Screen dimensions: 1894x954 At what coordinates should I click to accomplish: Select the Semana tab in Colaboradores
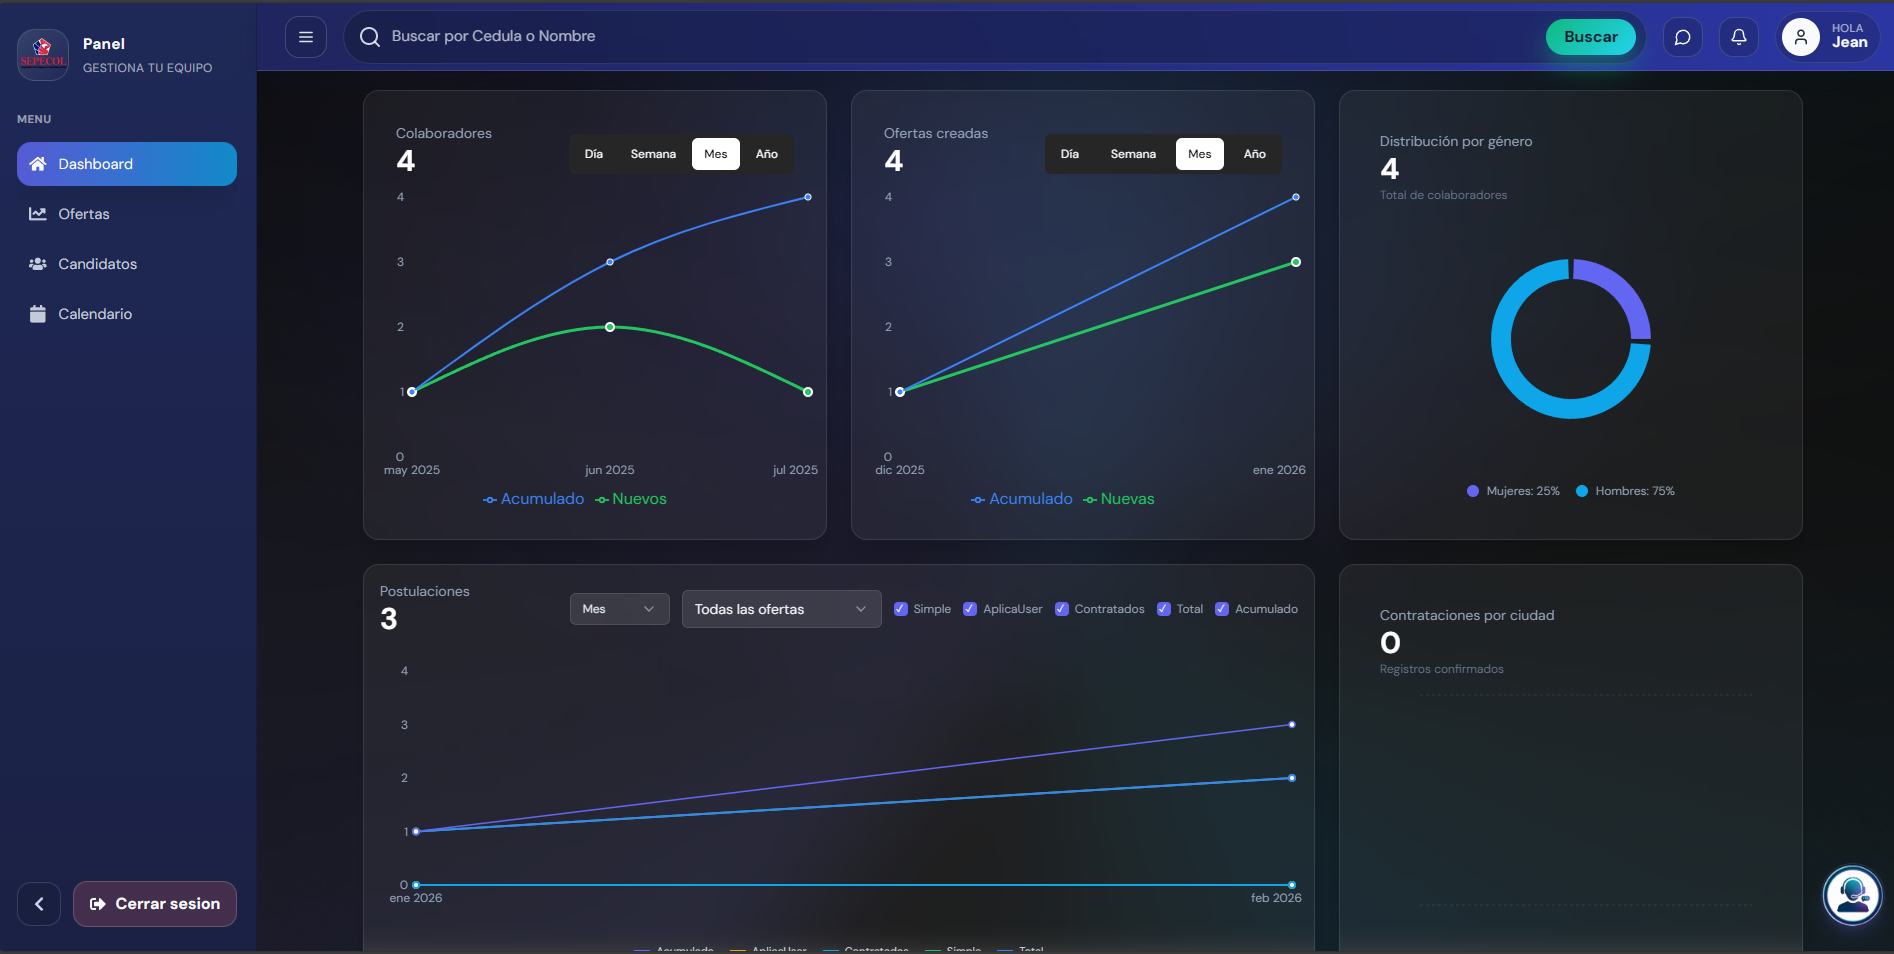point(653,154)
